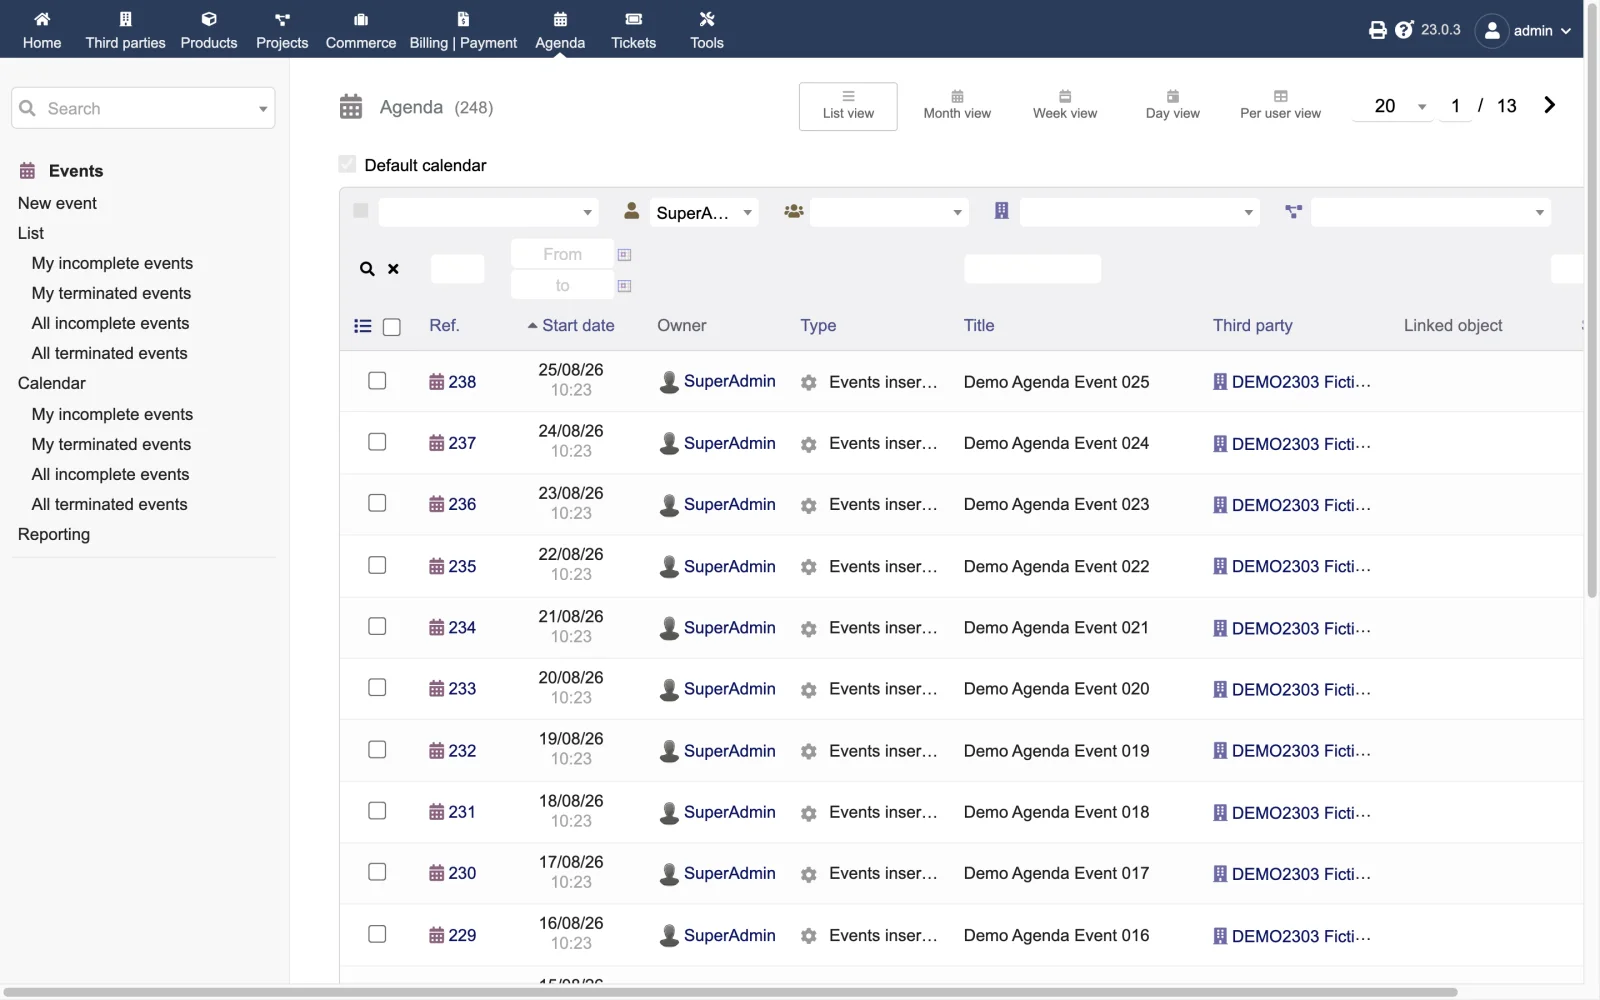Check the box for event 235

[x=377, y=565]
